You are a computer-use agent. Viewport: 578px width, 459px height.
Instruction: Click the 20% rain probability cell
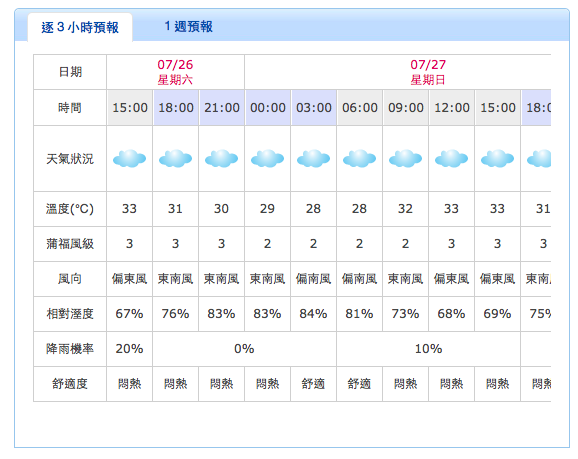[x=129, y=349]
